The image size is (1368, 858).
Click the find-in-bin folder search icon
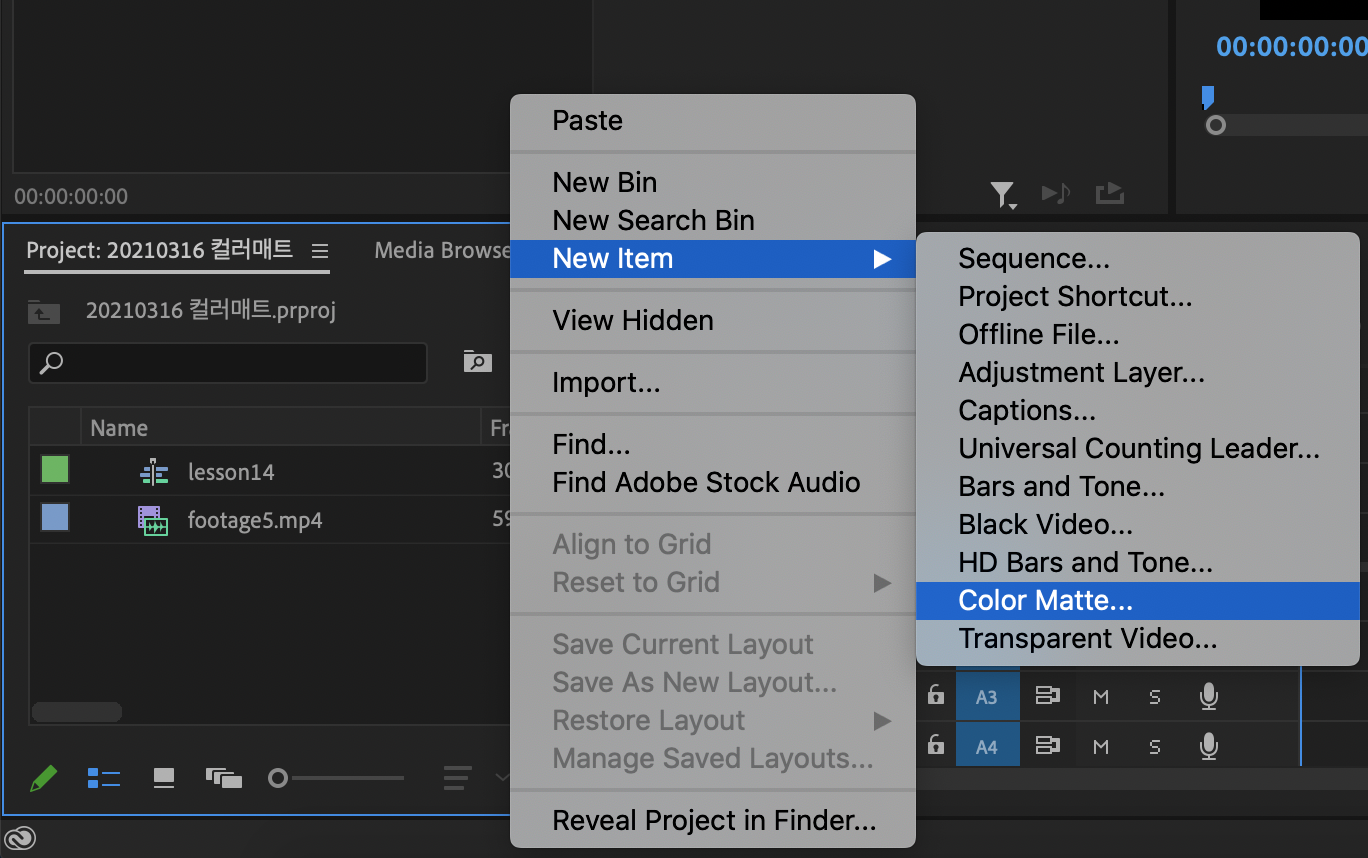[x=478, y=362]
